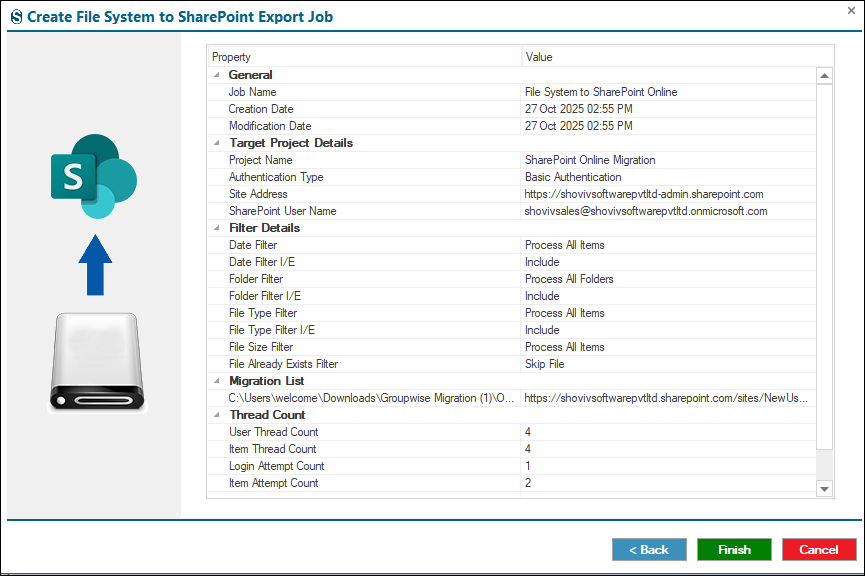Select the Job Name row
Screen dimensions: 865x576
click(x=512, y=92)
